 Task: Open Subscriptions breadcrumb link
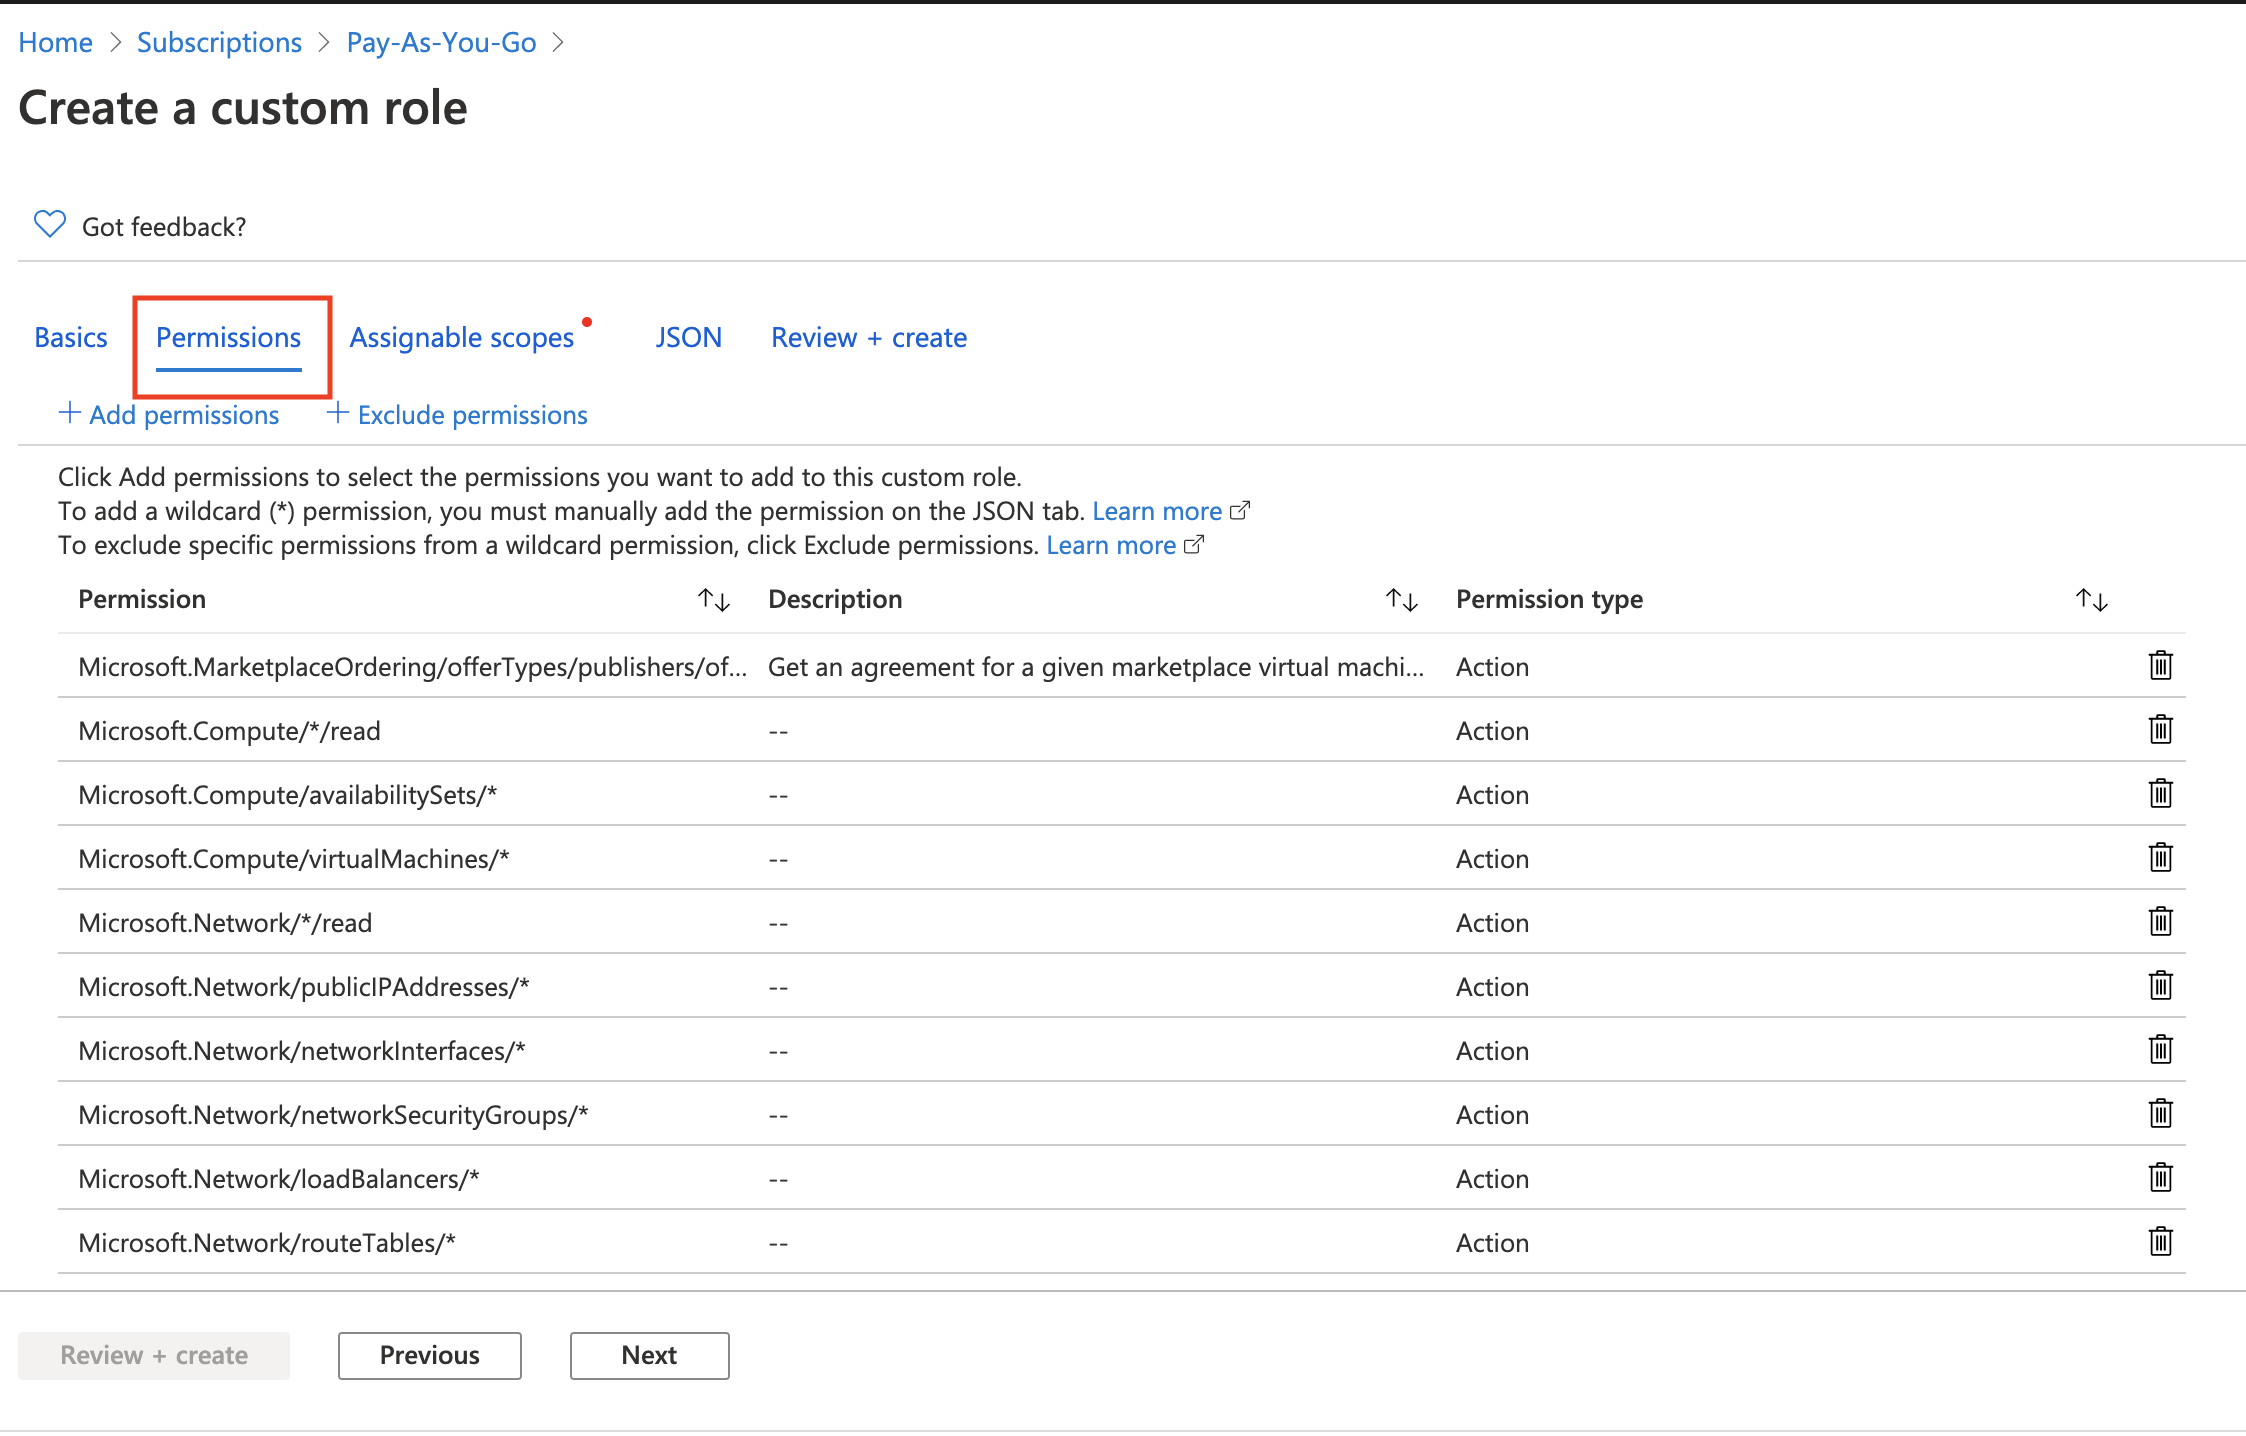(219, 43)
